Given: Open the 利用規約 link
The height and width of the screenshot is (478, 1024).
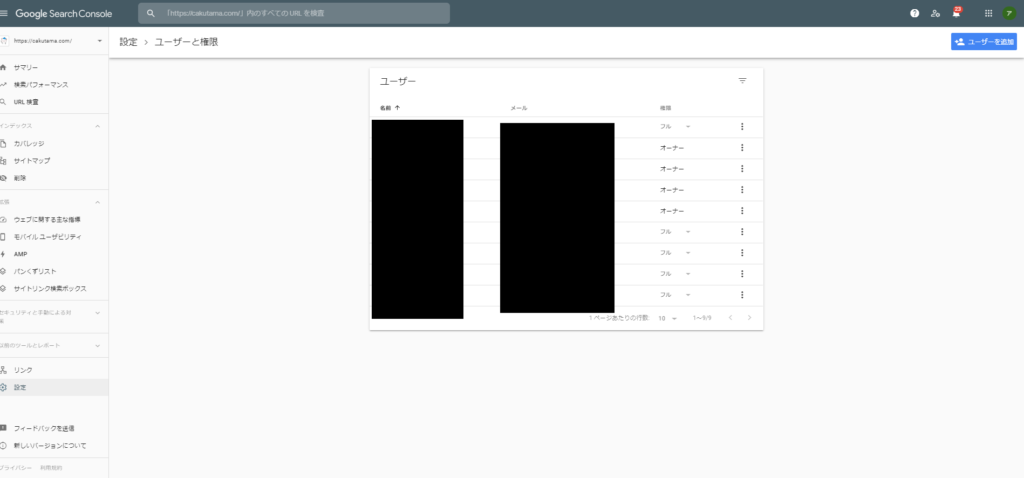Looking at the screenshot, I should (x=52, y=468).
